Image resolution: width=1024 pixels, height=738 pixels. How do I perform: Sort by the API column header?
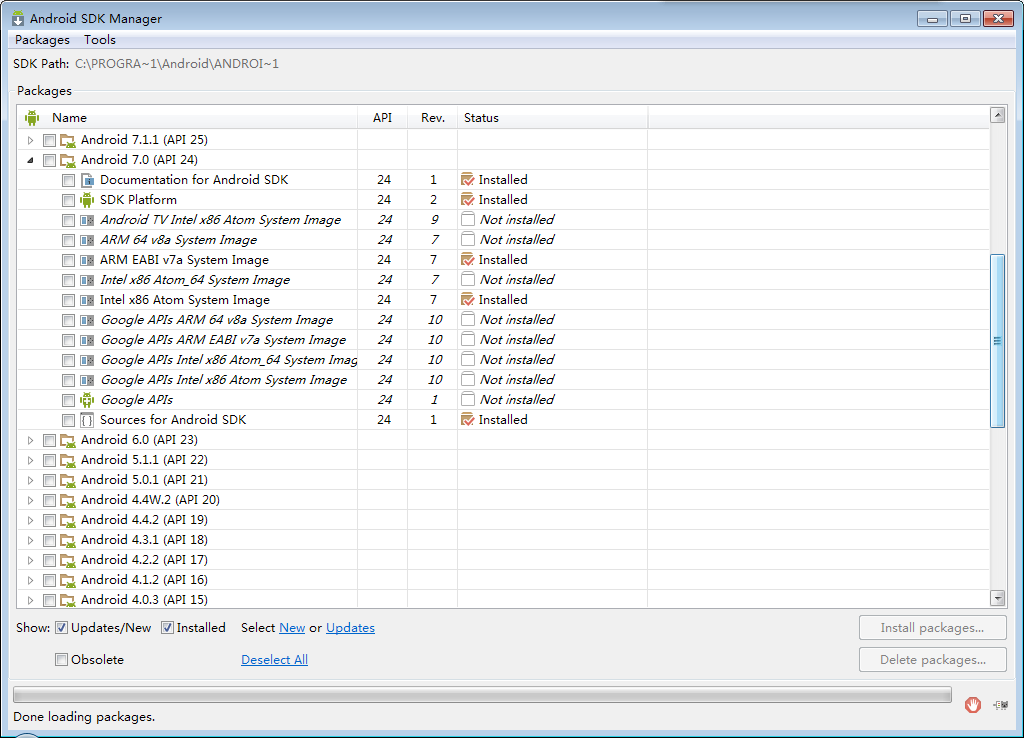(383, 118)
